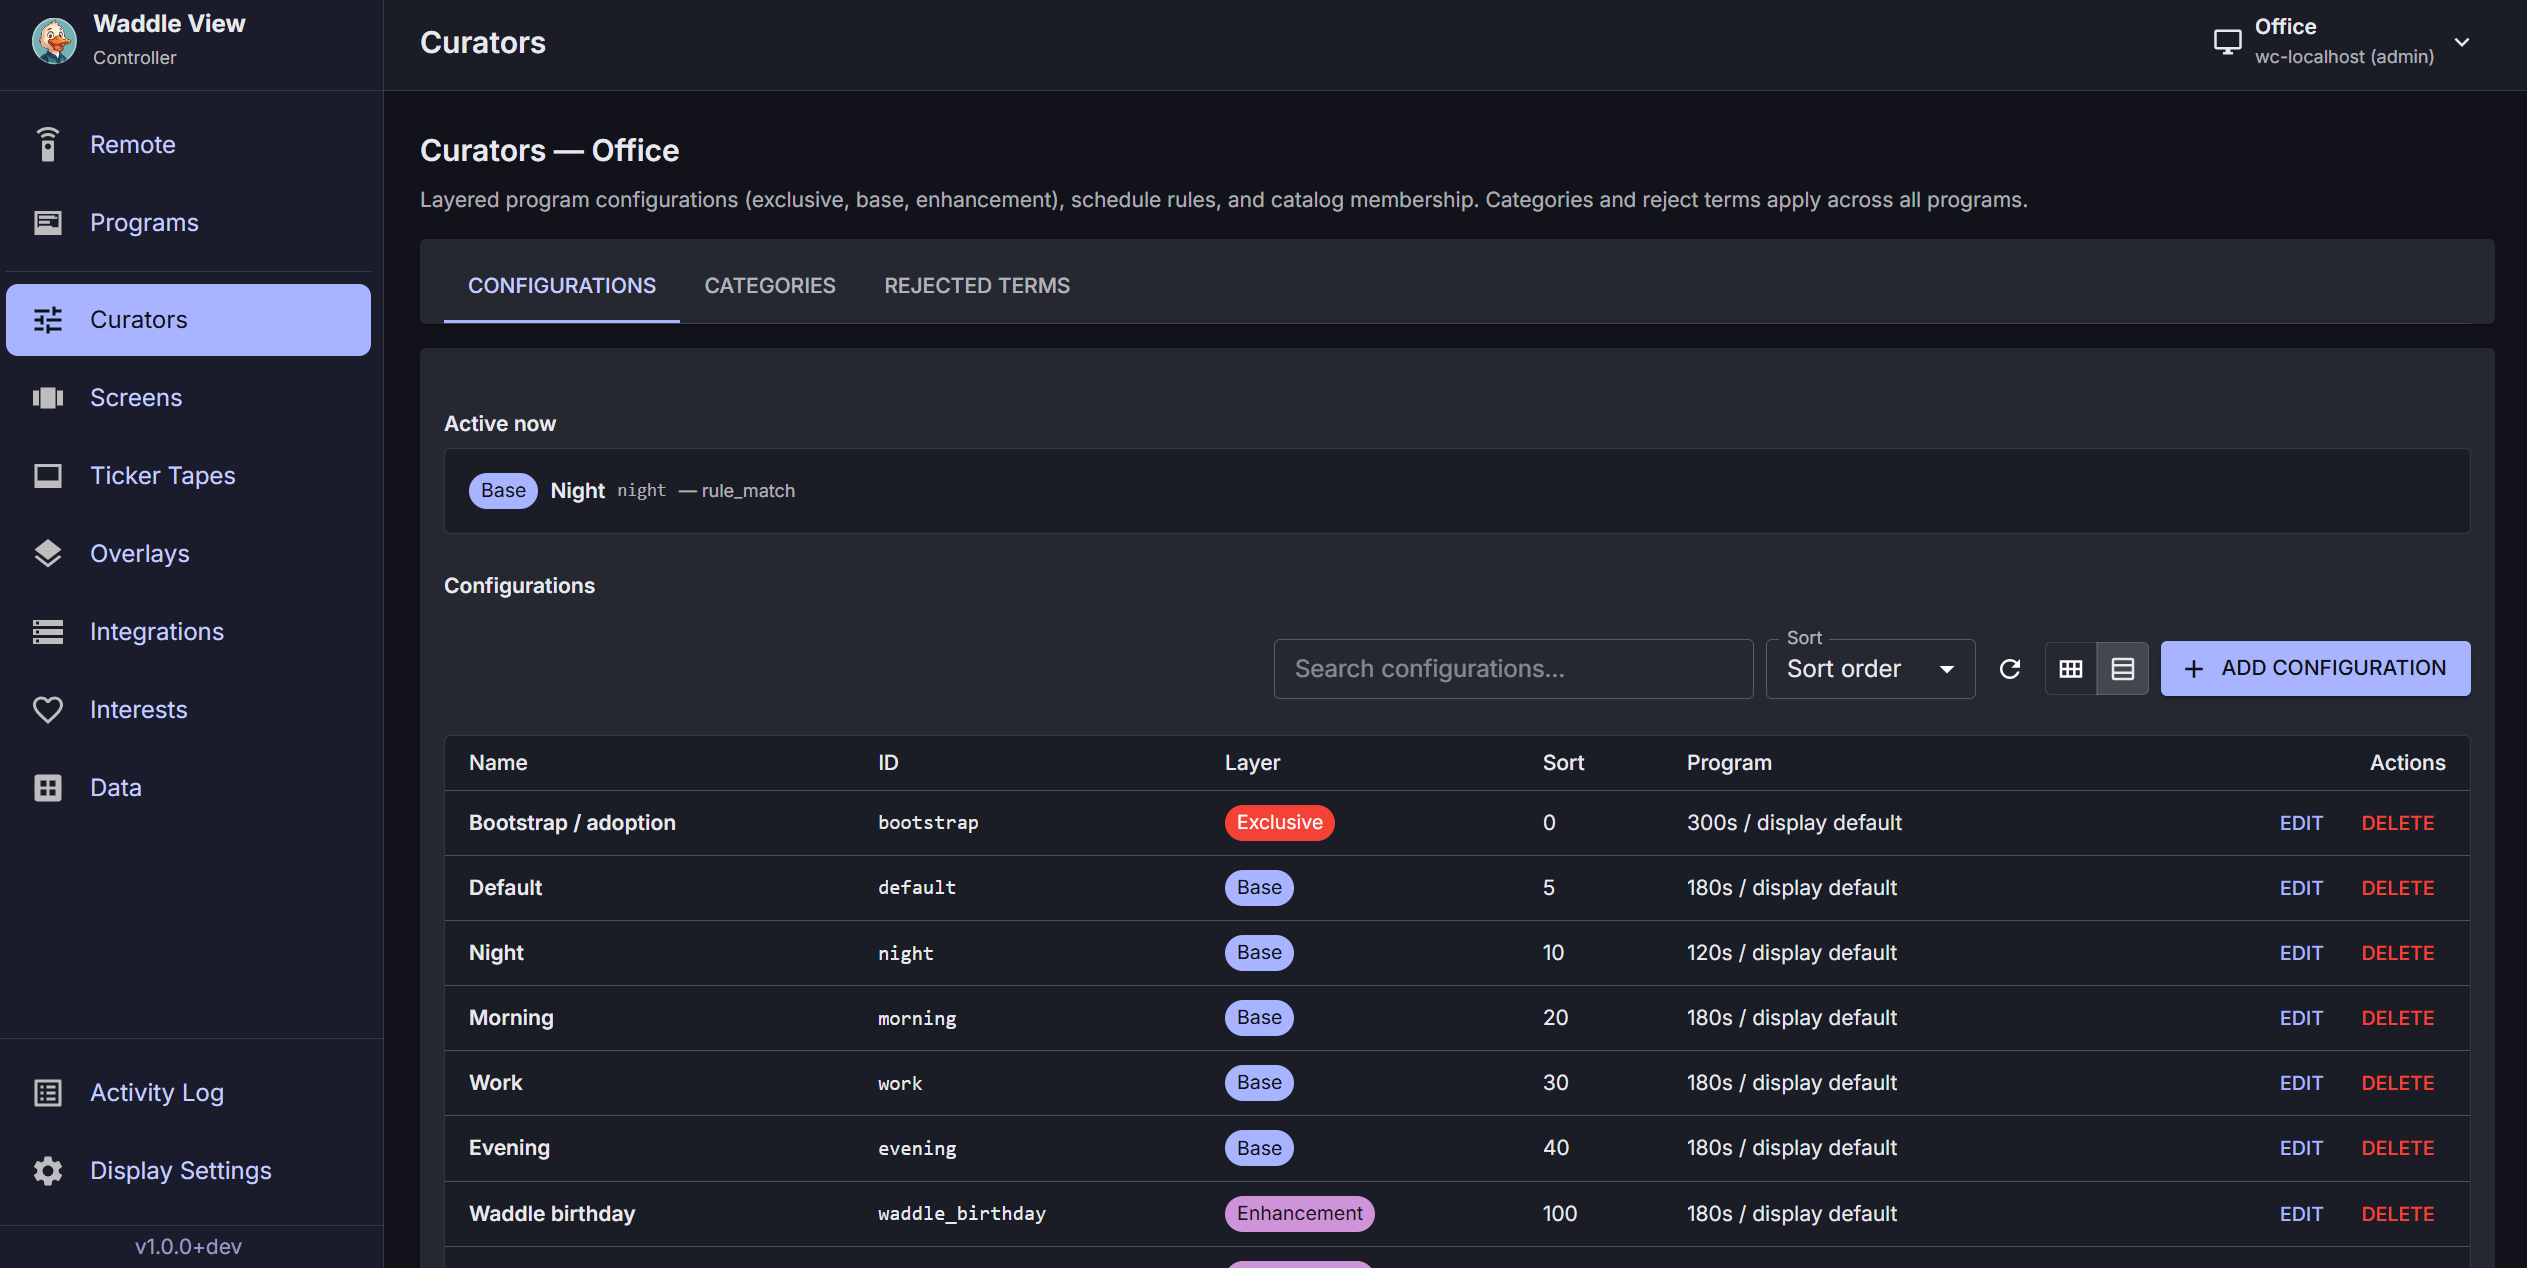This screenshot has width=2527, height=1268.
Task: Go to the Ticker Tapes page label
Action: (163, 476)
